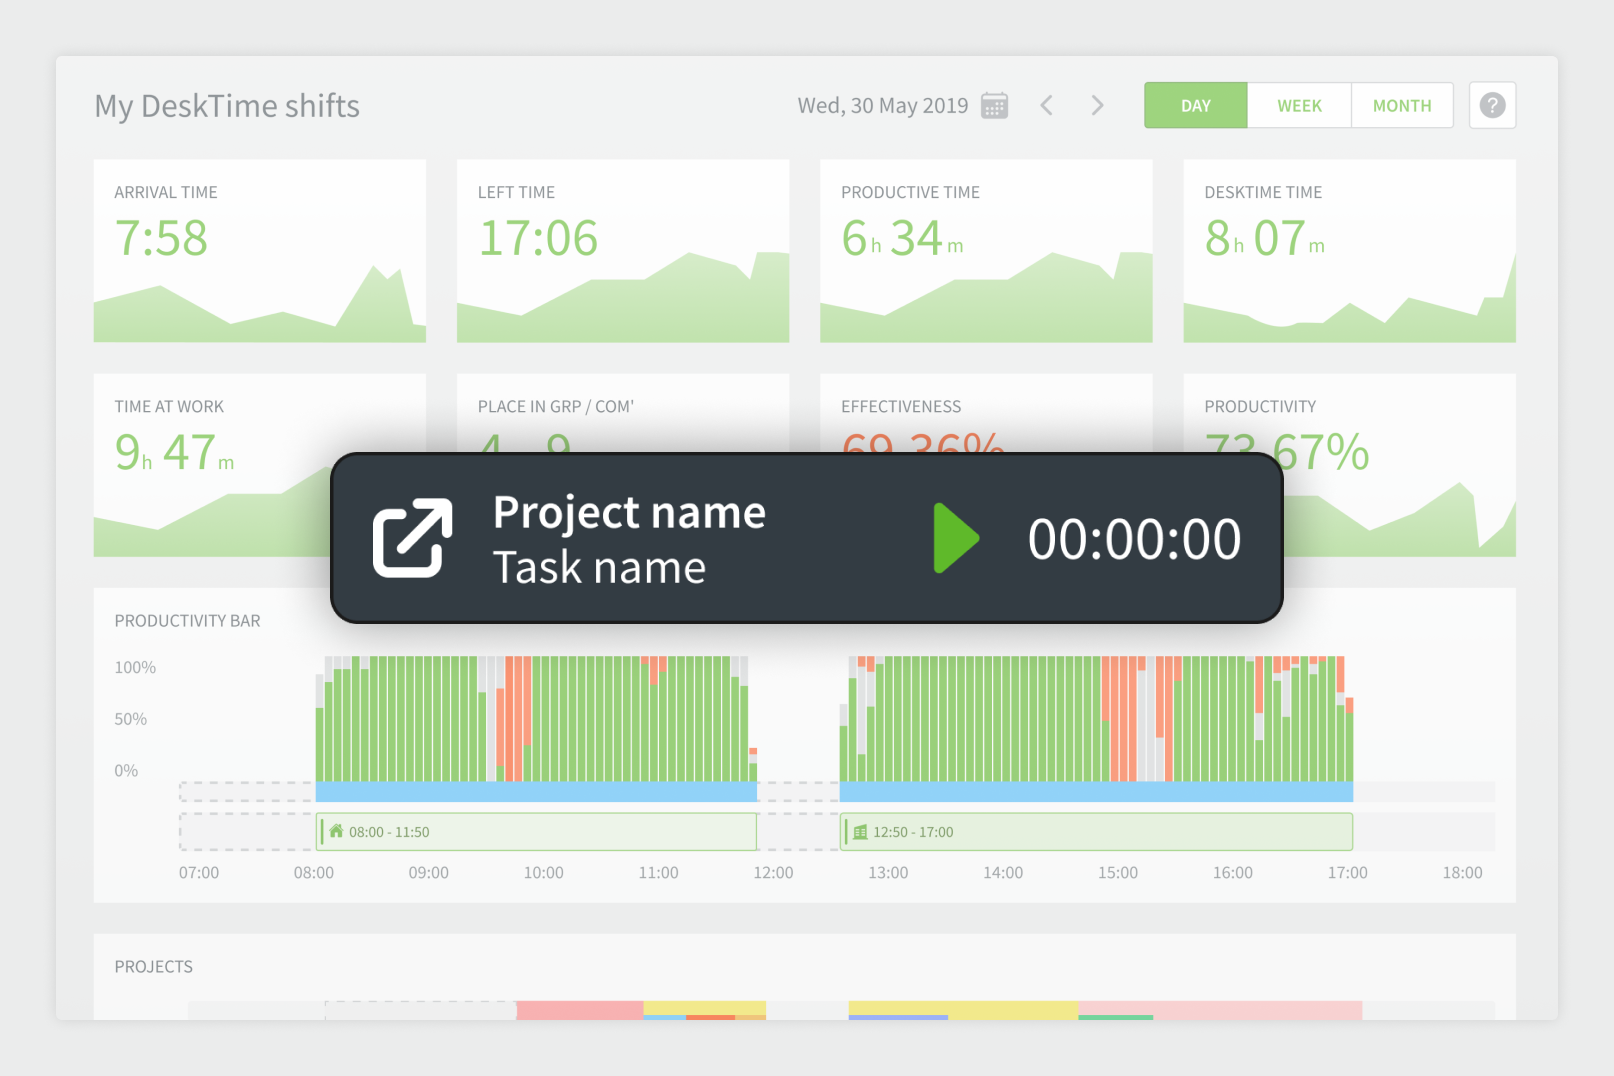Expand the next day with the right chevron
The image size is (1614, 1076).
click(1097, 105)
